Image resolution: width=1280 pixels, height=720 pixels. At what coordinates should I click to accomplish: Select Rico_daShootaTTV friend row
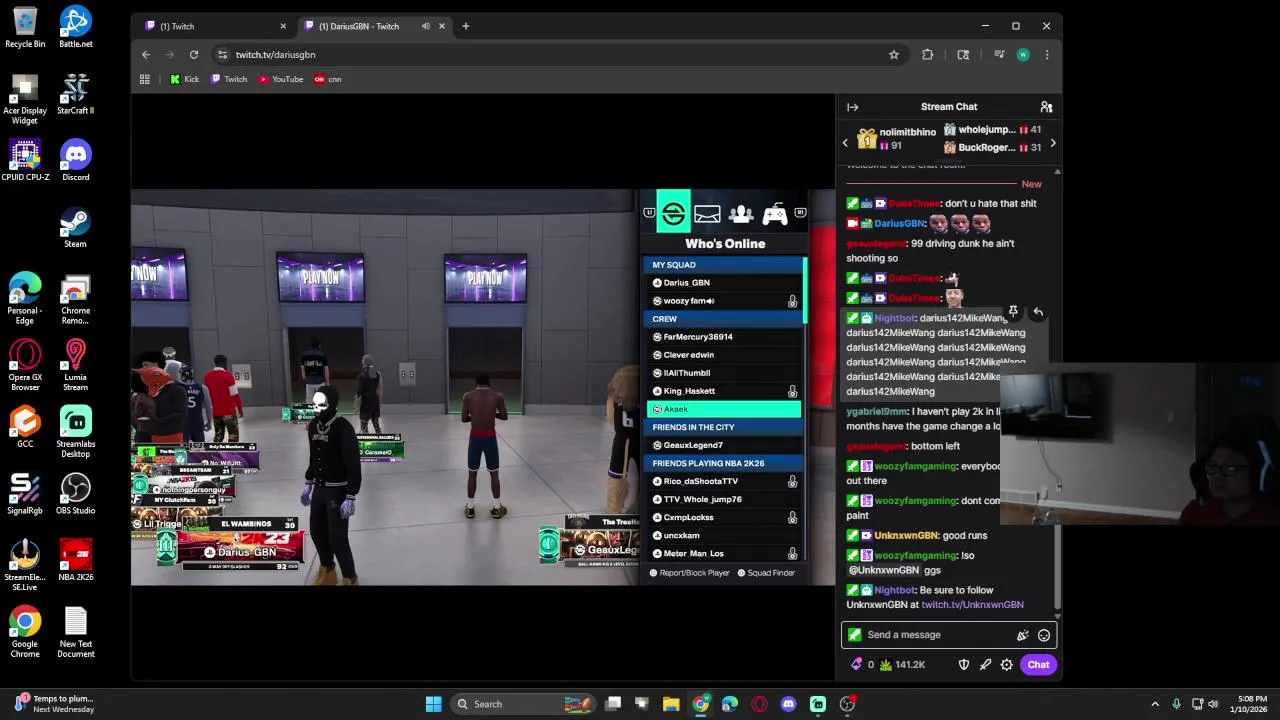click(724, 481)
